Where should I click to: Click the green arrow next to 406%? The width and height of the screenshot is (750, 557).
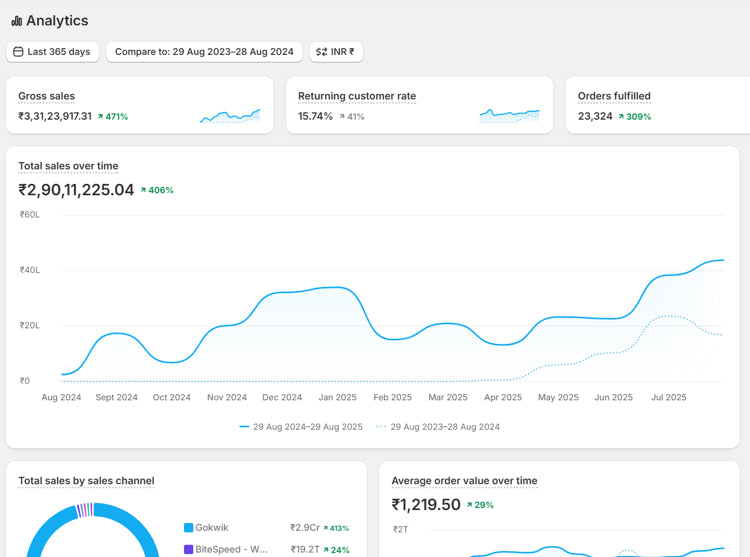click(143, 190)
